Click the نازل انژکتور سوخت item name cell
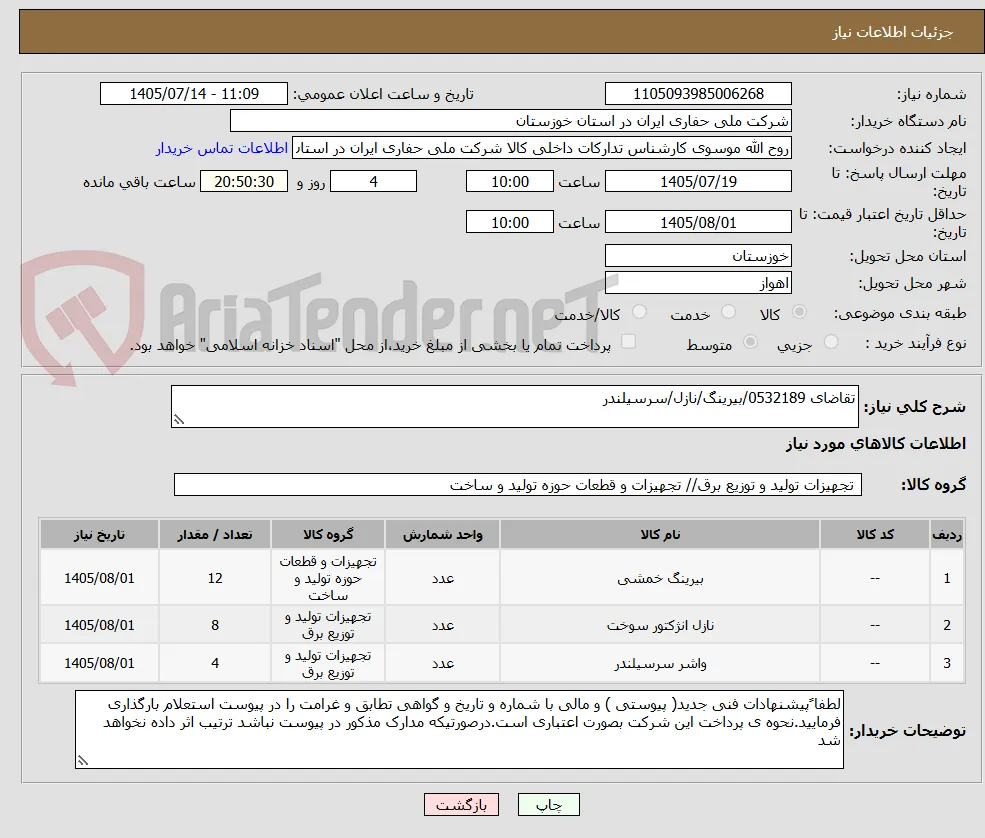Screen dimensions: 985x838 pos(660,625)
